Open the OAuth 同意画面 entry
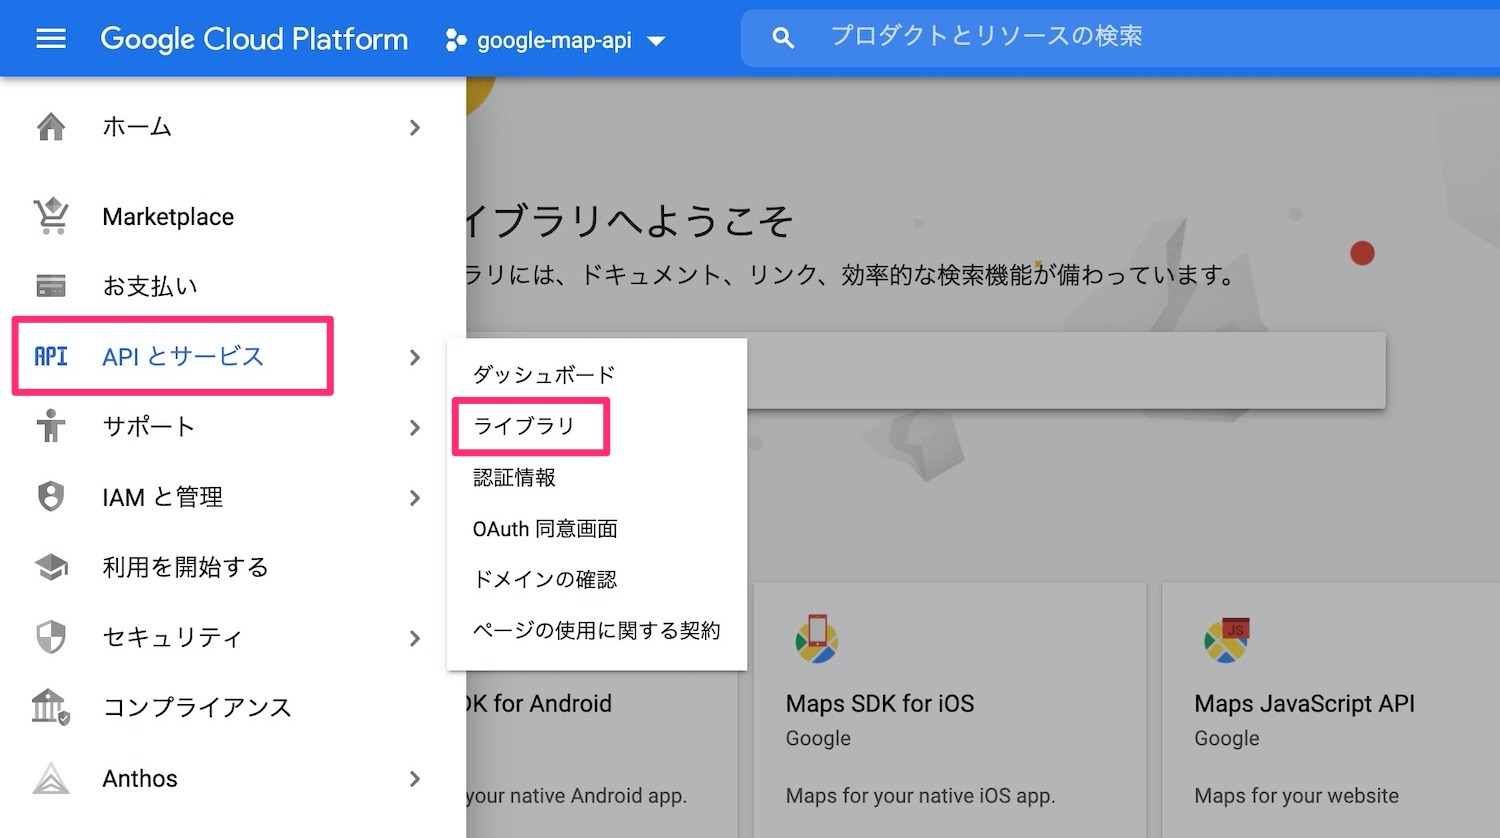 (544, 528)
